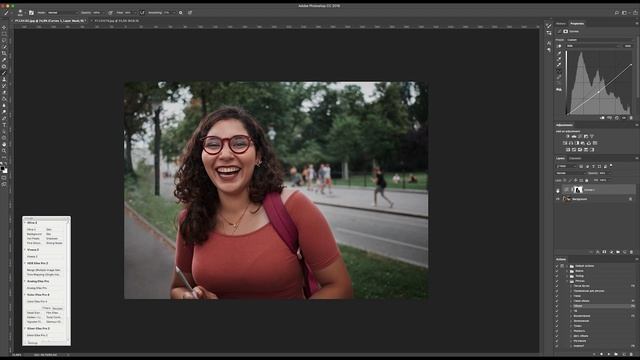This screenshot has width=640, height=360.
Task: Switch to the Channels tab
Action: tap(575, 158)
